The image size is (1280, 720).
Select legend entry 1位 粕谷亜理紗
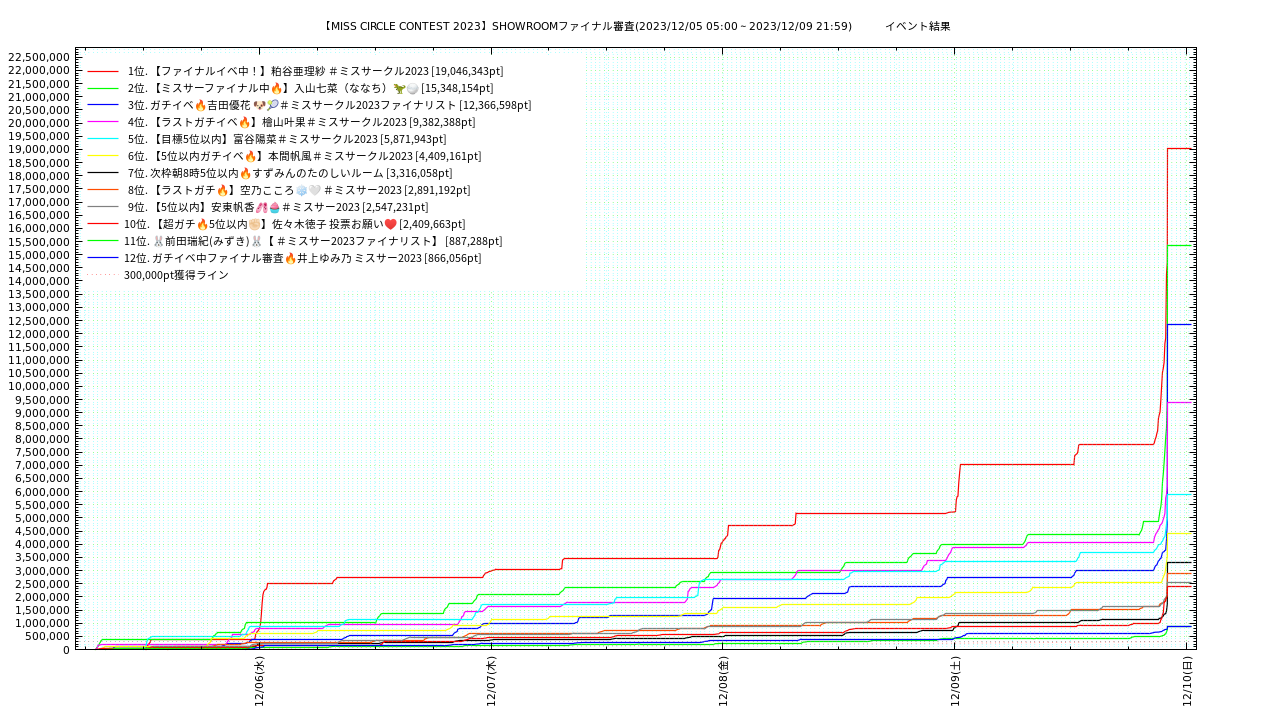point(315,72)
